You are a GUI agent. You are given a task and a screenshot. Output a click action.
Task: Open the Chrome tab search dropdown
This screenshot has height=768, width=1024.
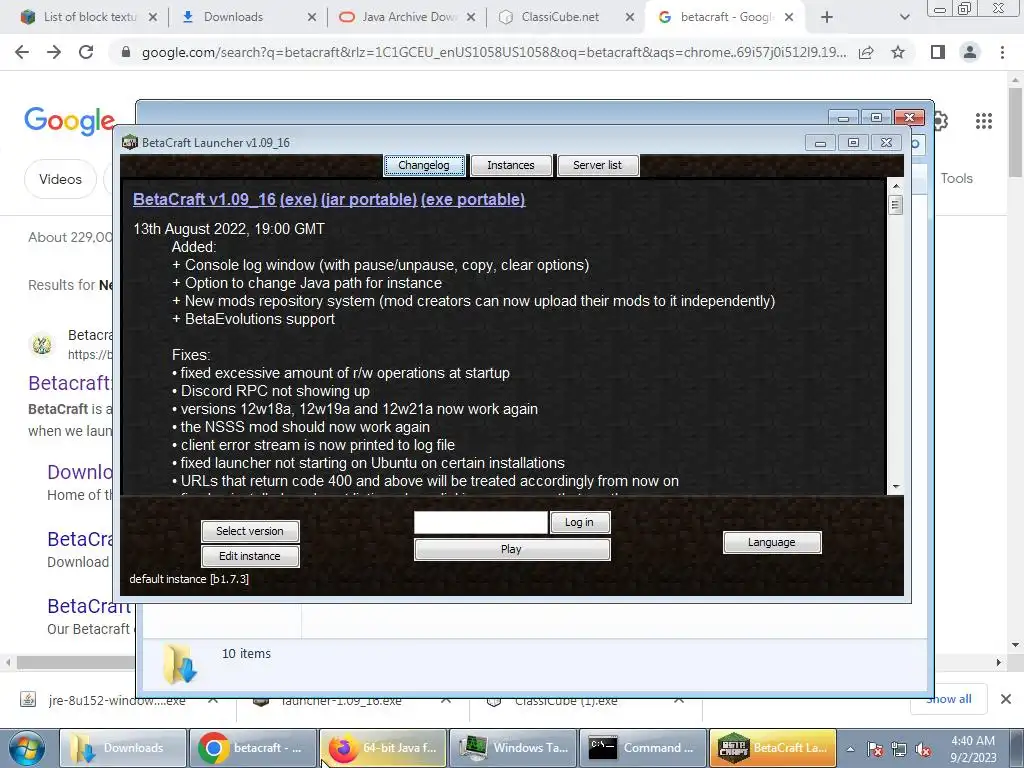tap(904, 18)
